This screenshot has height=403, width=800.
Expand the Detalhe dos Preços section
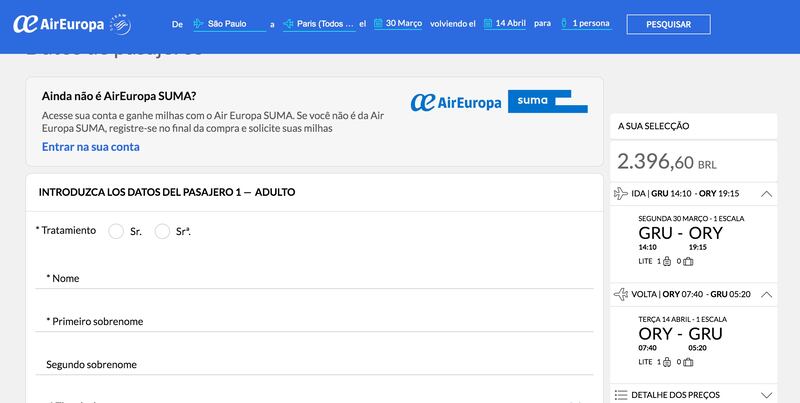click(766, 395)
